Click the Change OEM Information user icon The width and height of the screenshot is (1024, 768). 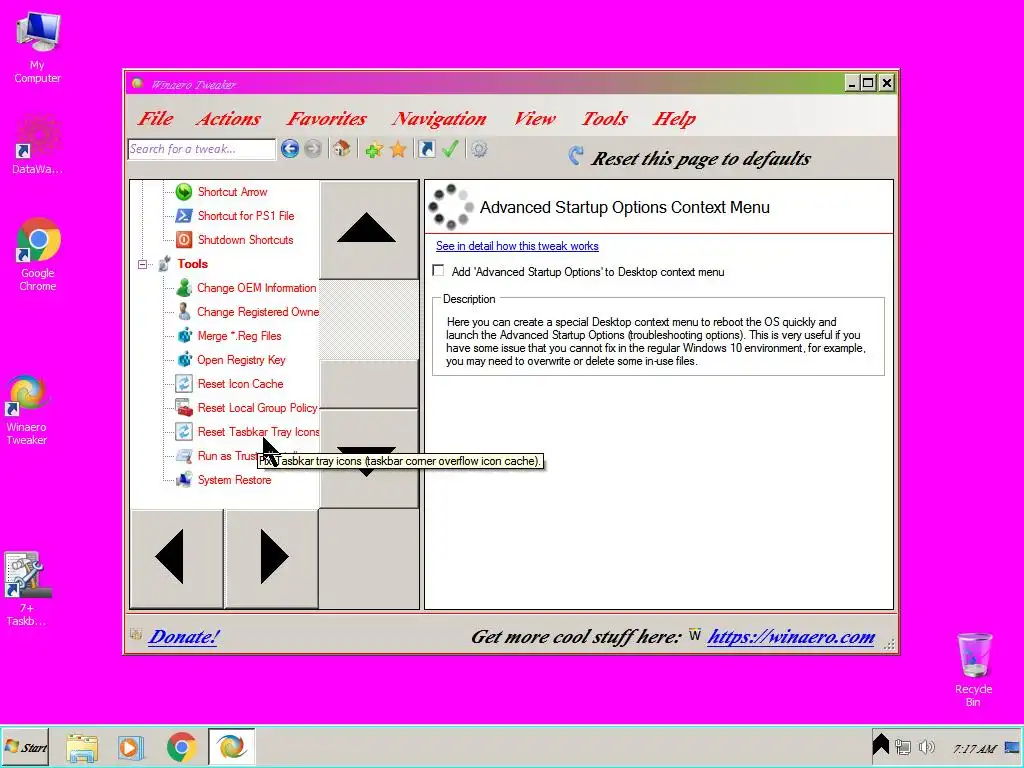[x=184, y=287]
